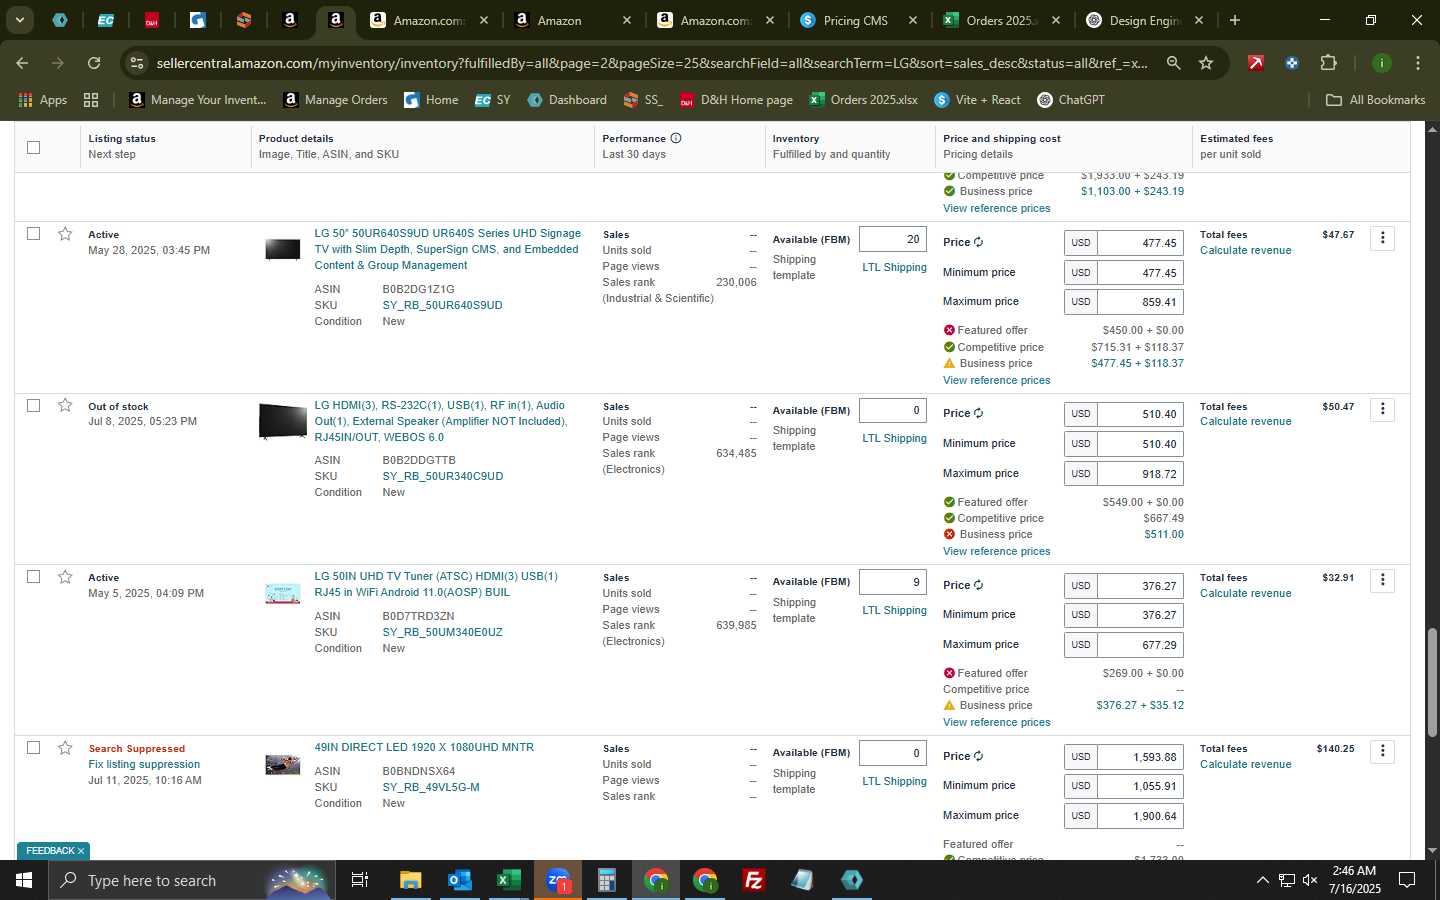Screen dimensions: 1440x900
Task: Edit the price field showing 510.40
Action: pos(1140,414)
